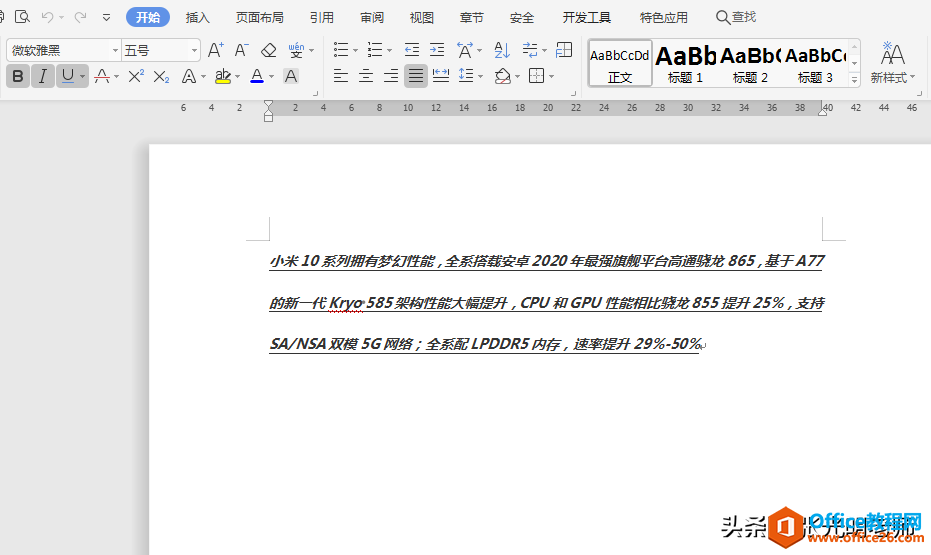Click the phonetic guide (wén) icon
Image resolution: width=931 pixels, height=555 pixels.
296,50
